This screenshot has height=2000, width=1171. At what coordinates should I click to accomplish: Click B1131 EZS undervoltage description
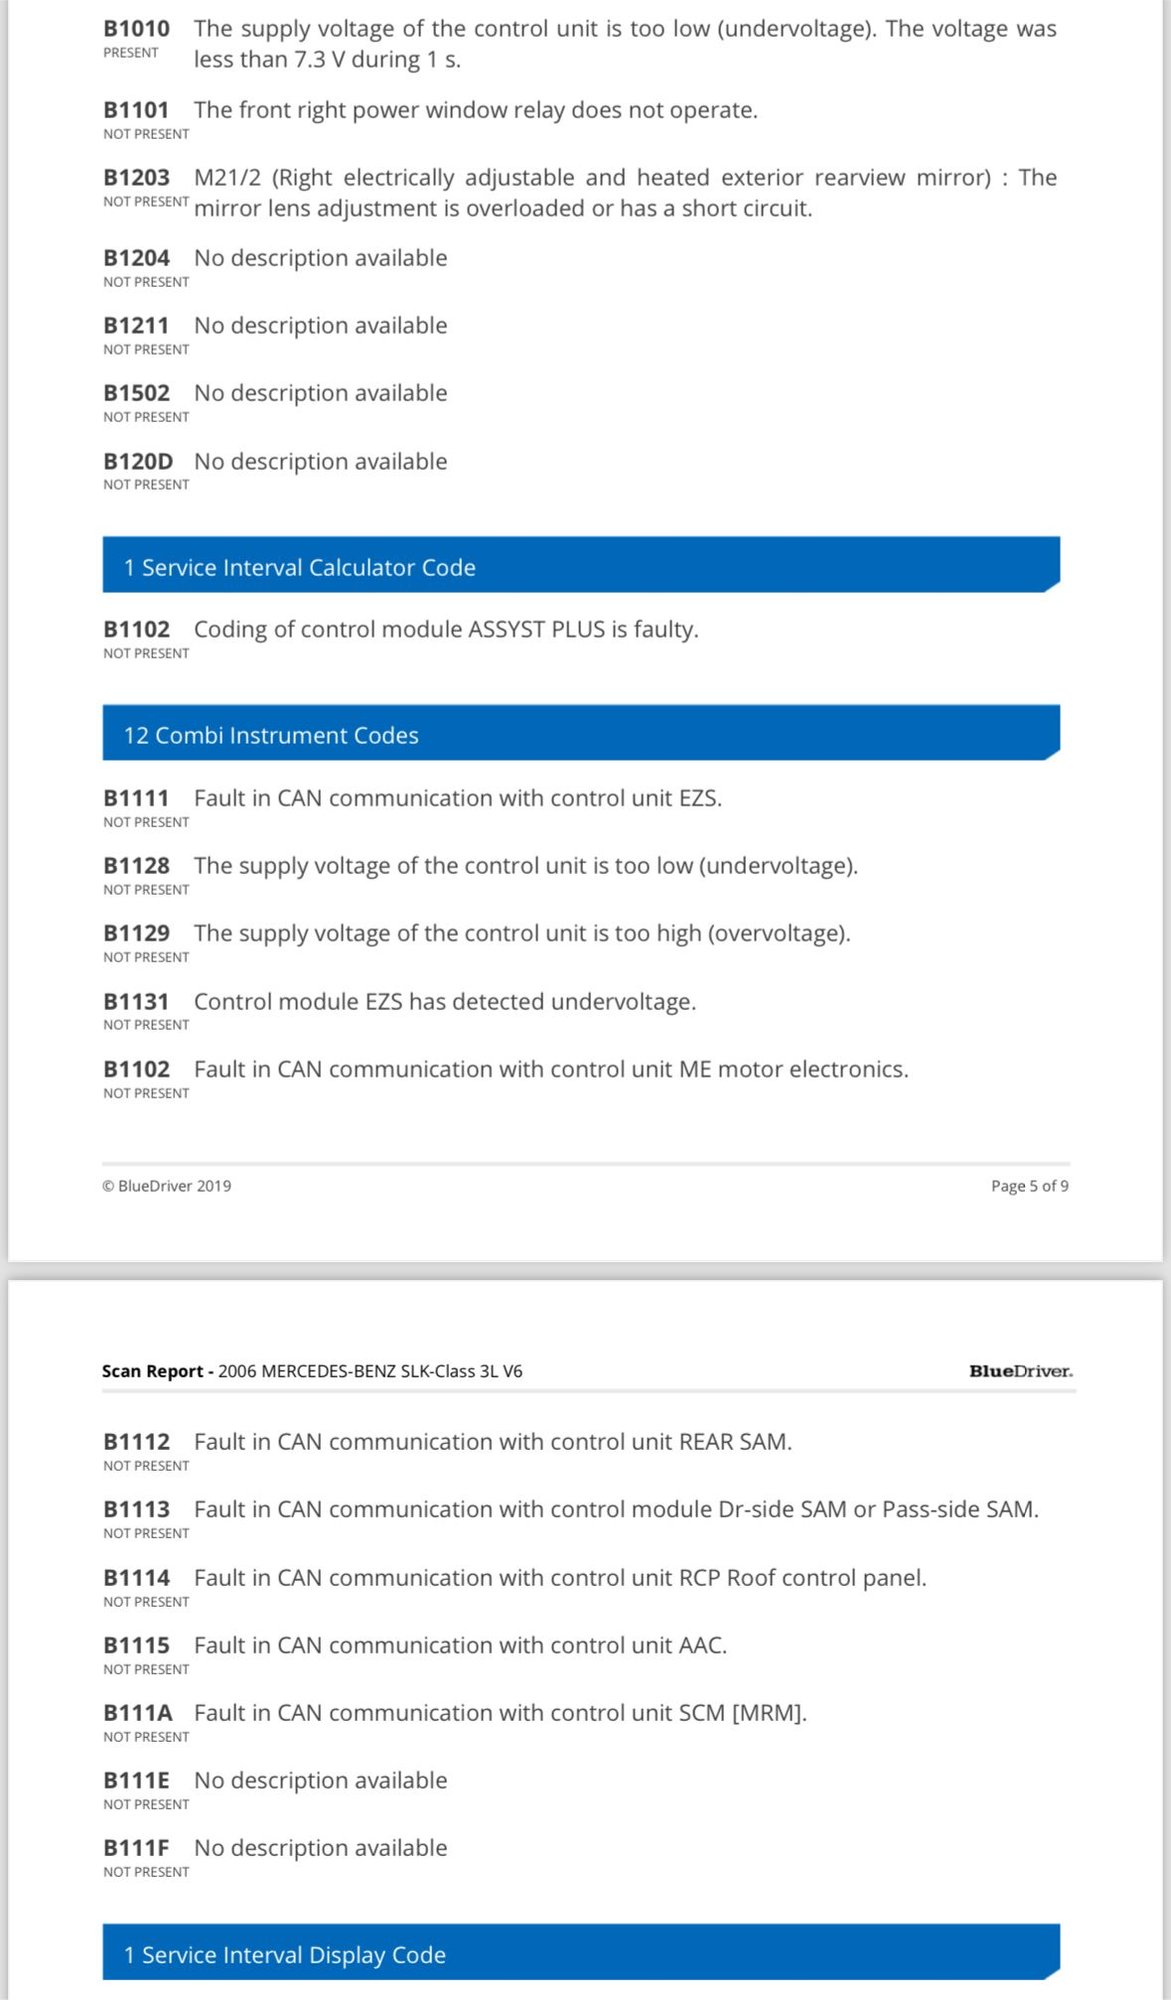pos(445,1001)
